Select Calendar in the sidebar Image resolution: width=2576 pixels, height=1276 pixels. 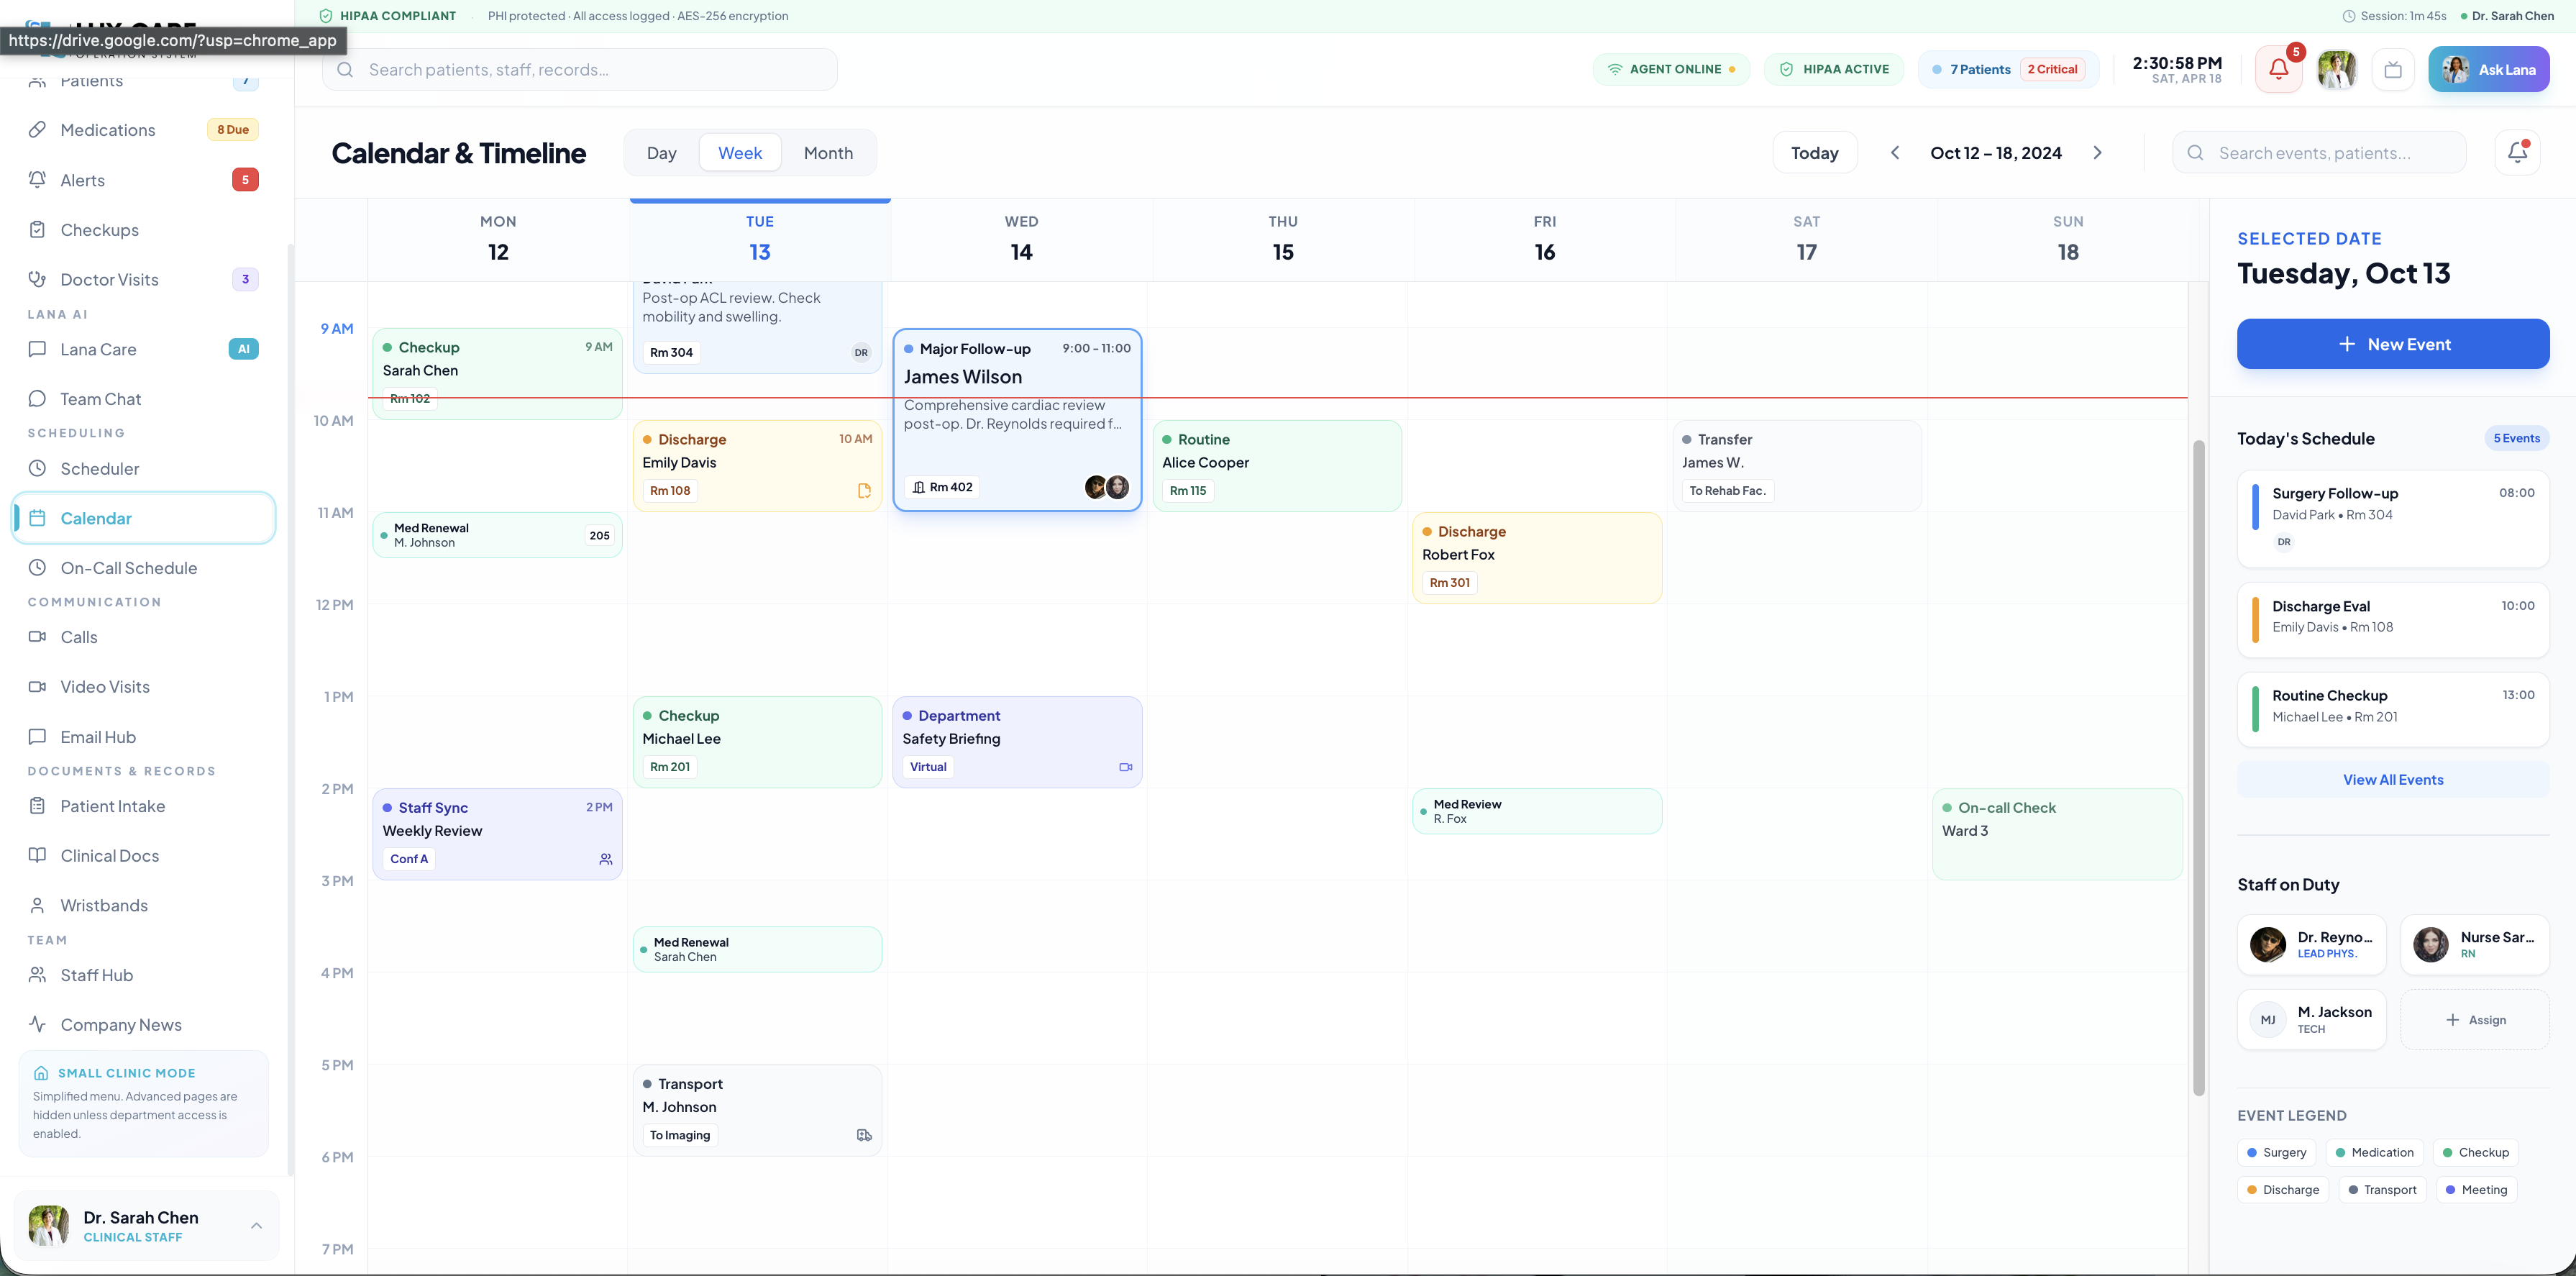click(144, 518)
